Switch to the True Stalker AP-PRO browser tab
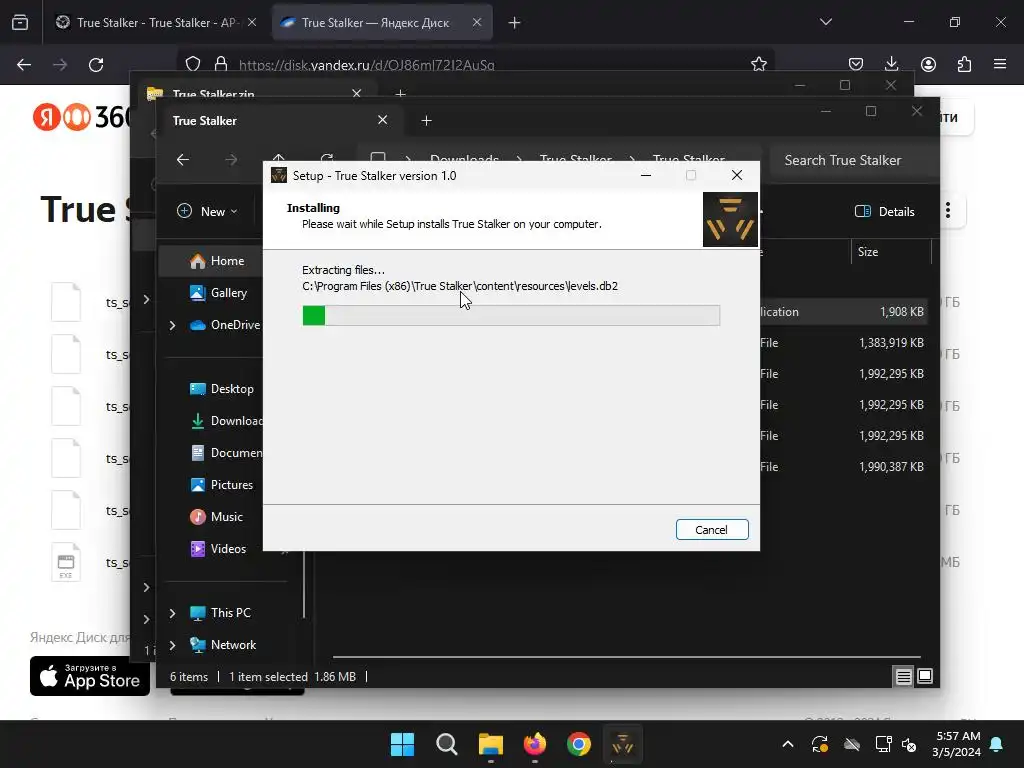Viewport: 1024px width, 768px height. (156, 22)
